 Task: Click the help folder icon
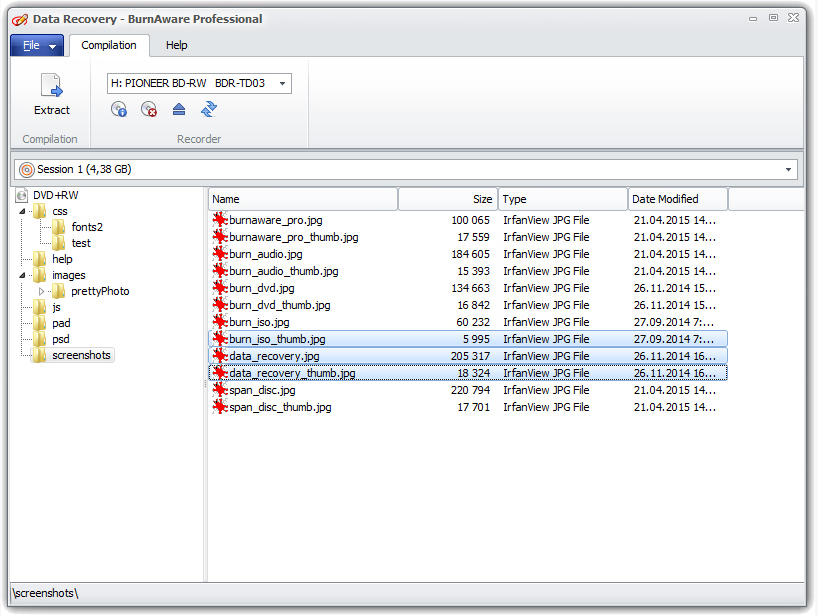click(x=40, y=259)
